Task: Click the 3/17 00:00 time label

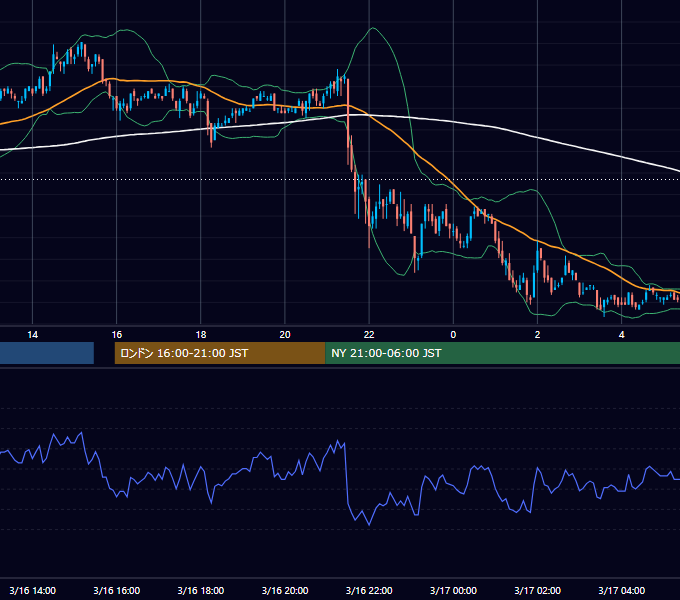Action: click(453, 590)
